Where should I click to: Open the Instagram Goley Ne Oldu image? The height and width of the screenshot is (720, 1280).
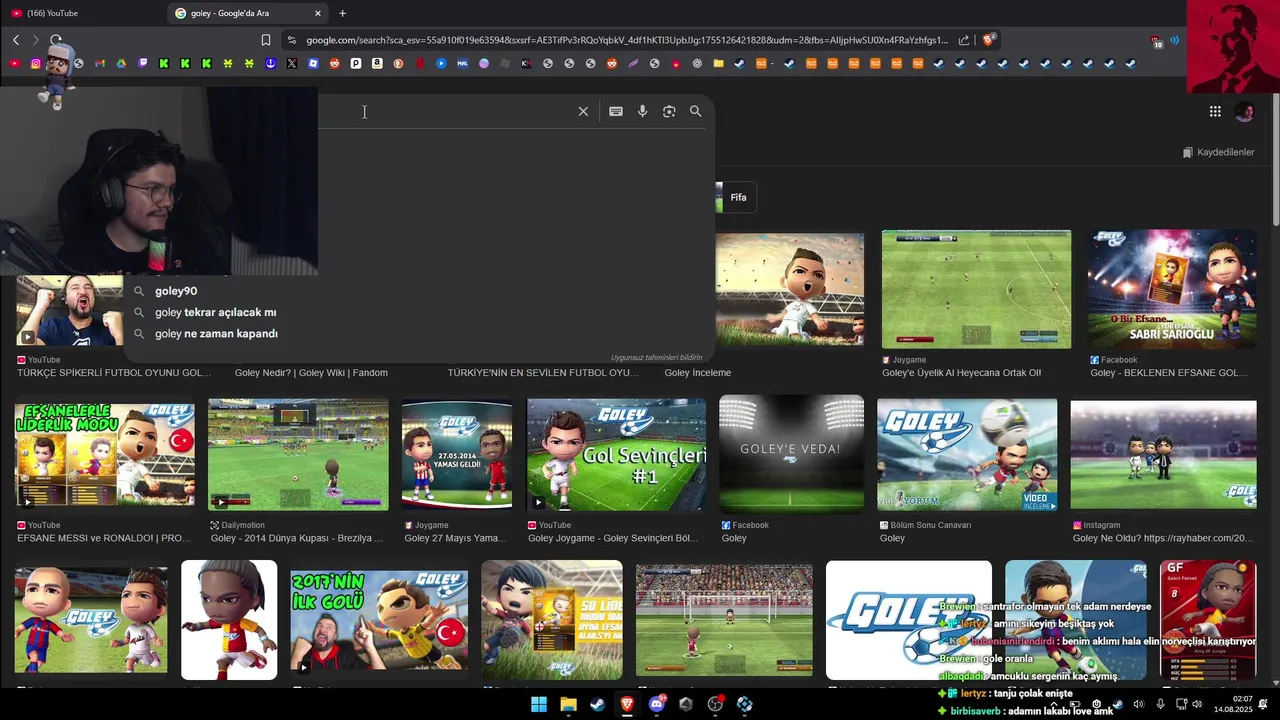(x=1163, y=455)
